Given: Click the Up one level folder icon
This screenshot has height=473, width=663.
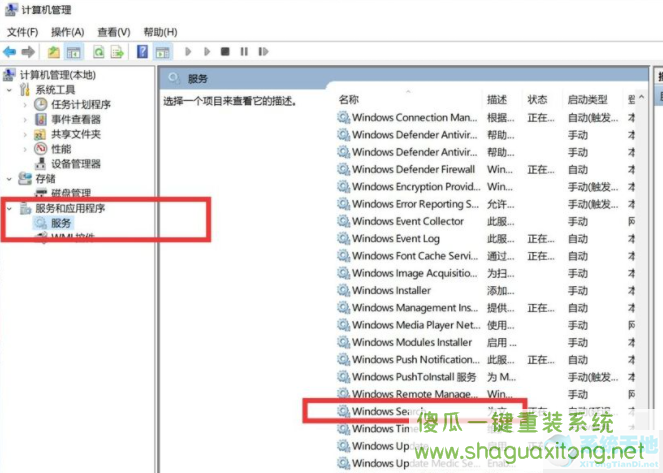Looking at the screenshot, I should pos(54,52).
